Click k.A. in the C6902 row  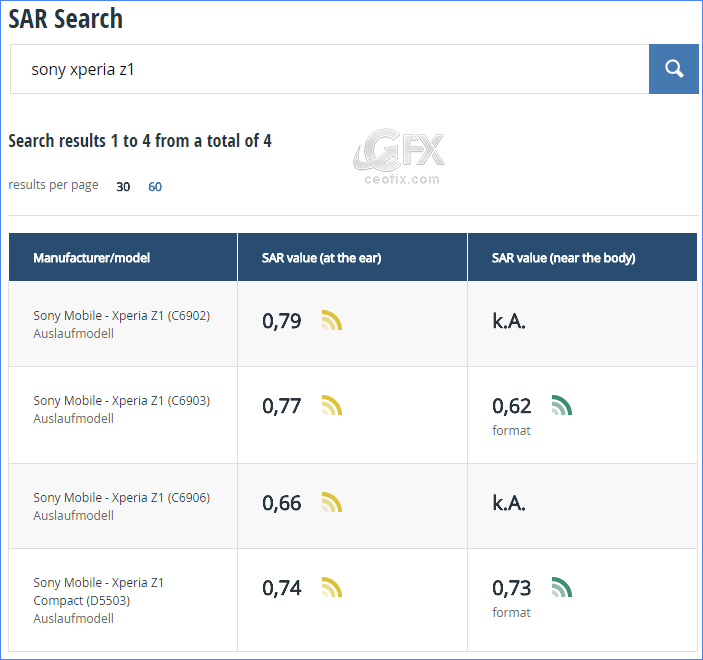[509, 321]
